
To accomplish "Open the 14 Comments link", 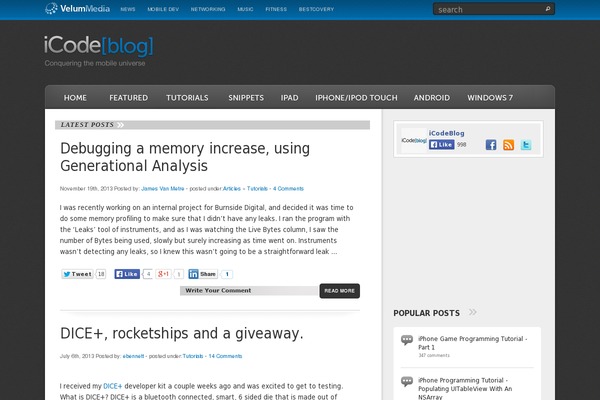I will pyautogui.click(x=225, y=356).
